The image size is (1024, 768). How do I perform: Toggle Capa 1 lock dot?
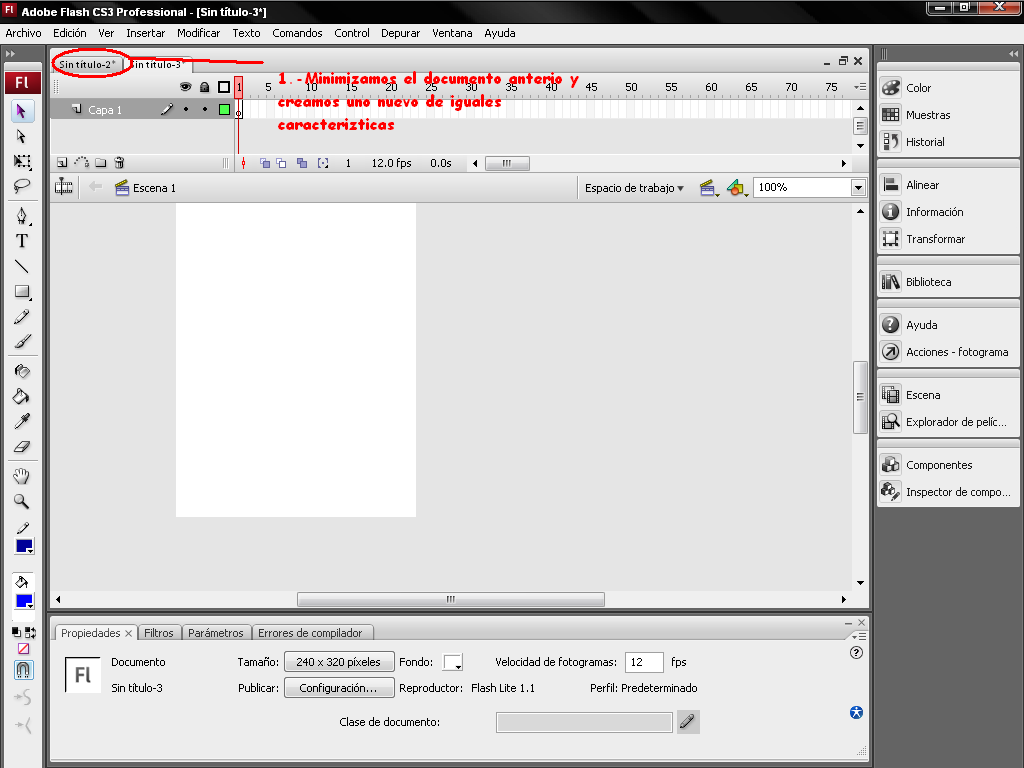click(205, 110)
